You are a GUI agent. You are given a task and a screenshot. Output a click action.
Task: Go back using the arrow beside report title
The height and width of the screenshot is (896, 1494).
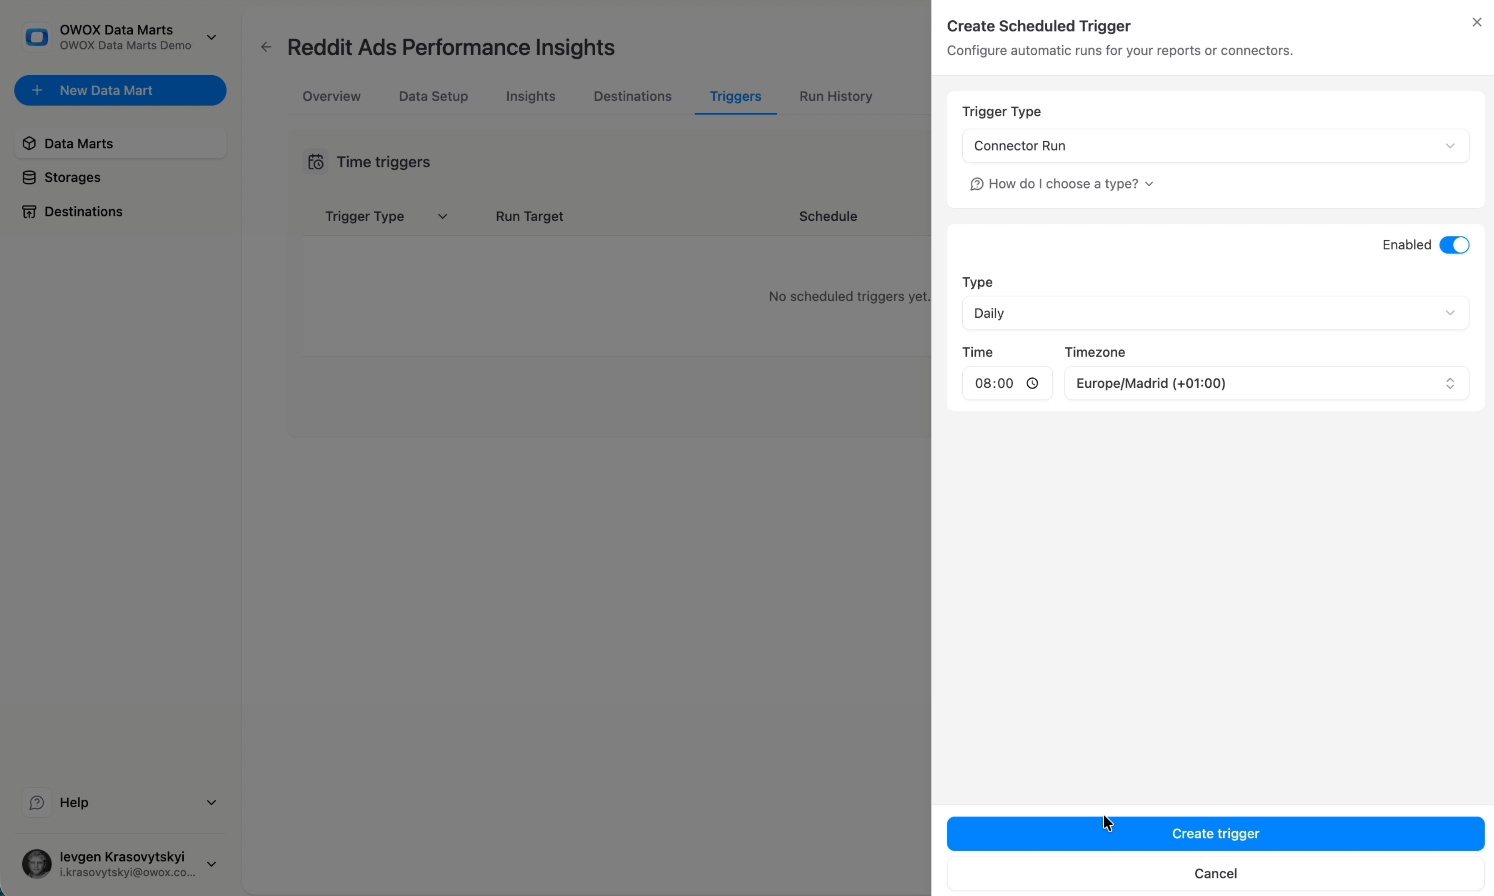pyautogui.click(x=265, y=46)
